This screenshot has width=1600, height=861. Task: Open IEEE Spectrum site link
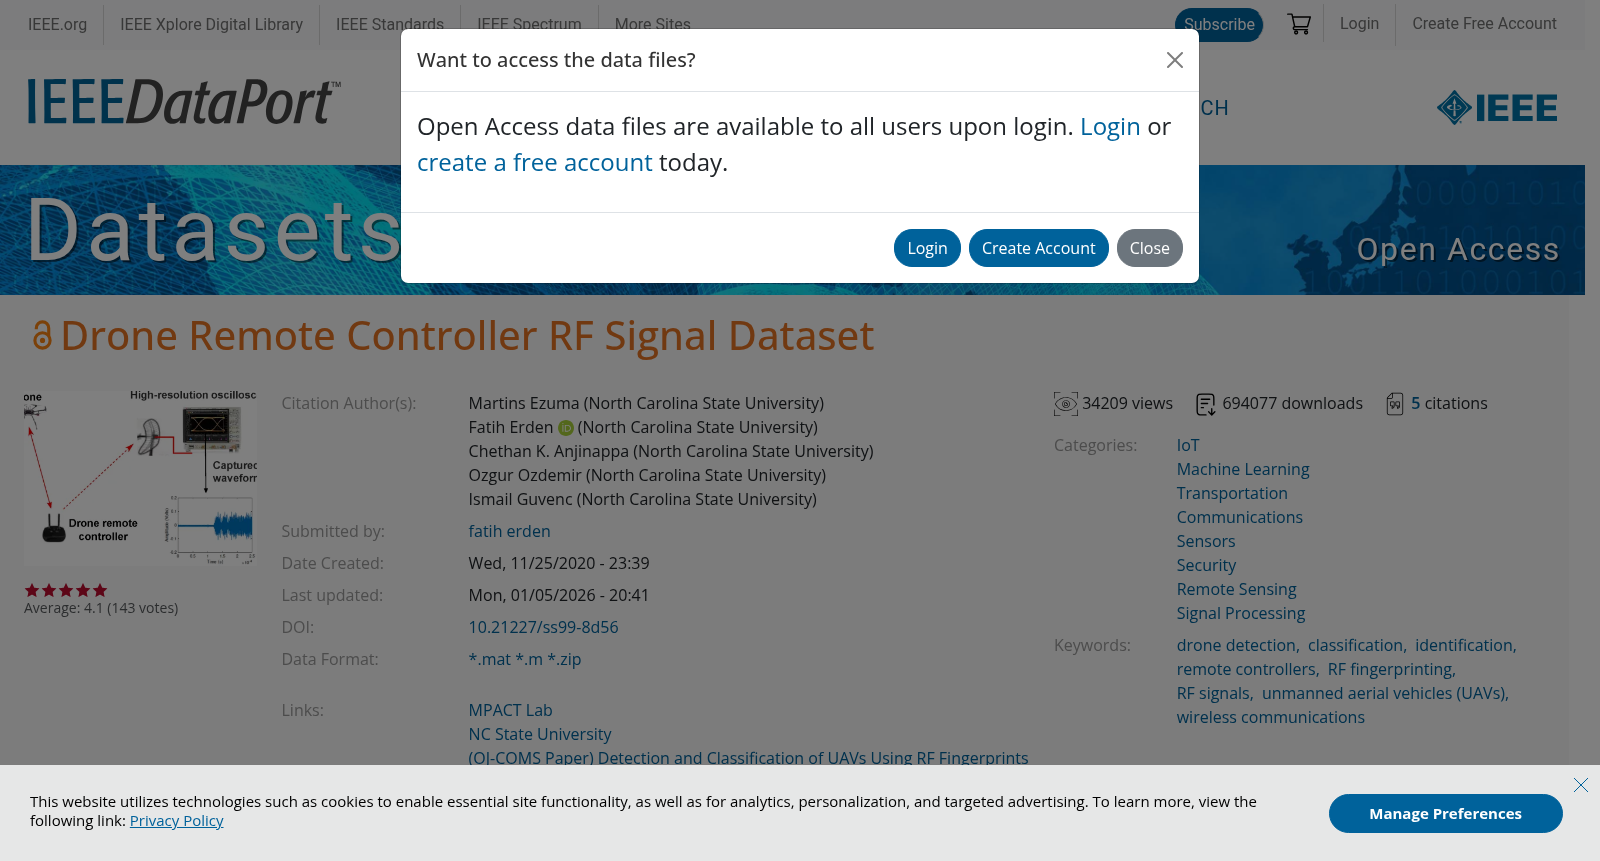pos(529,24)
